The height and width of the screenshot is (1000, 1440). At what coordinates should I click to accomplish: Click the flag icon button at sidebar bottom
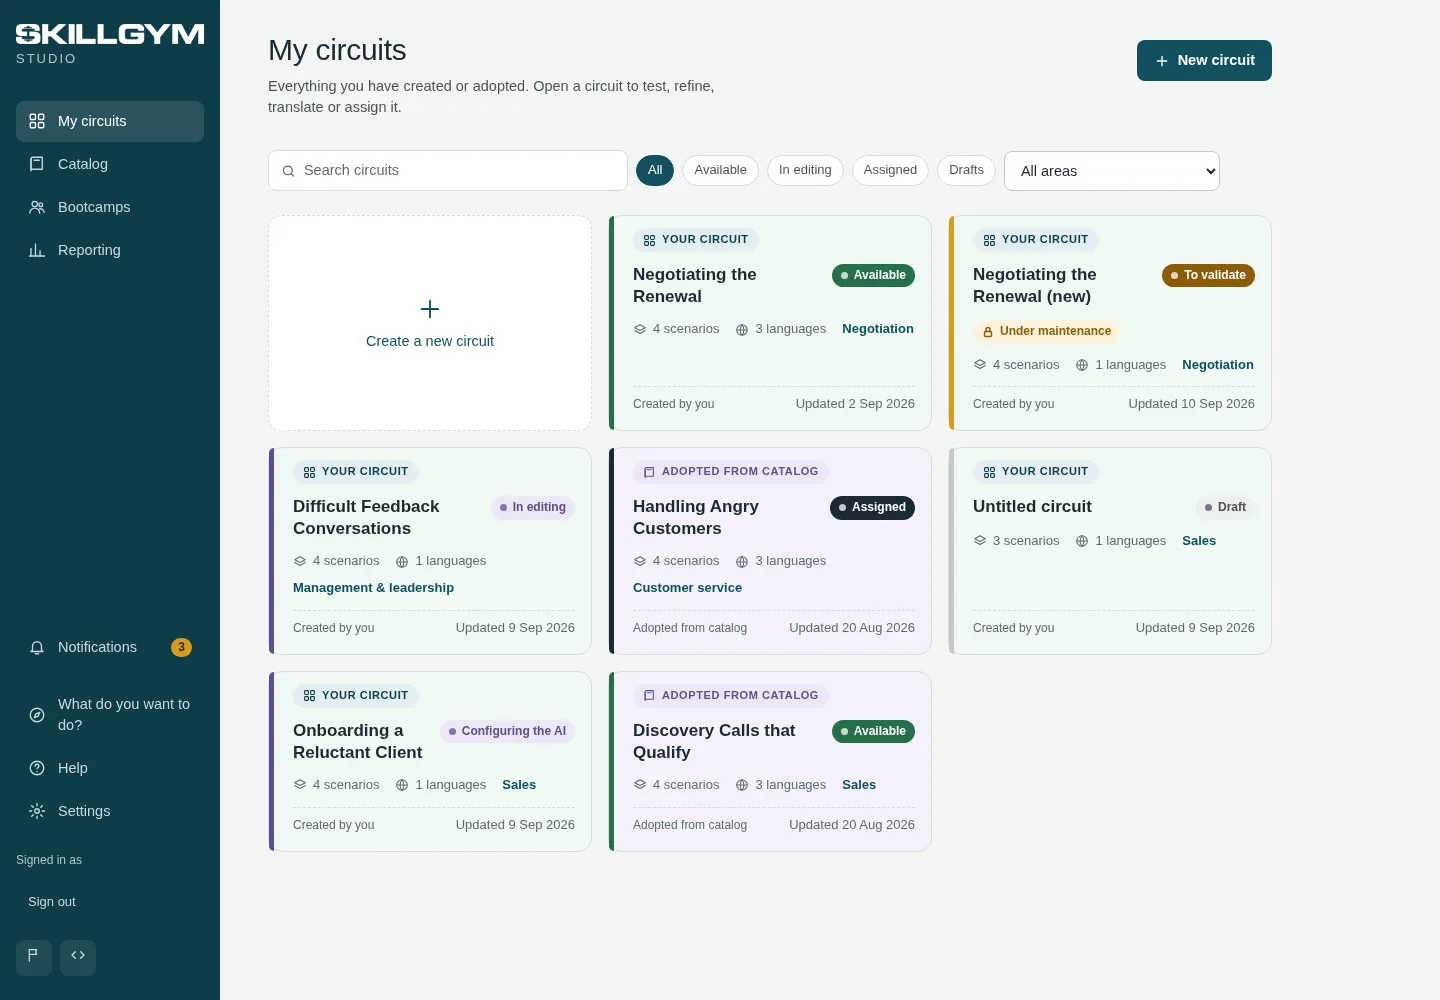34,957
